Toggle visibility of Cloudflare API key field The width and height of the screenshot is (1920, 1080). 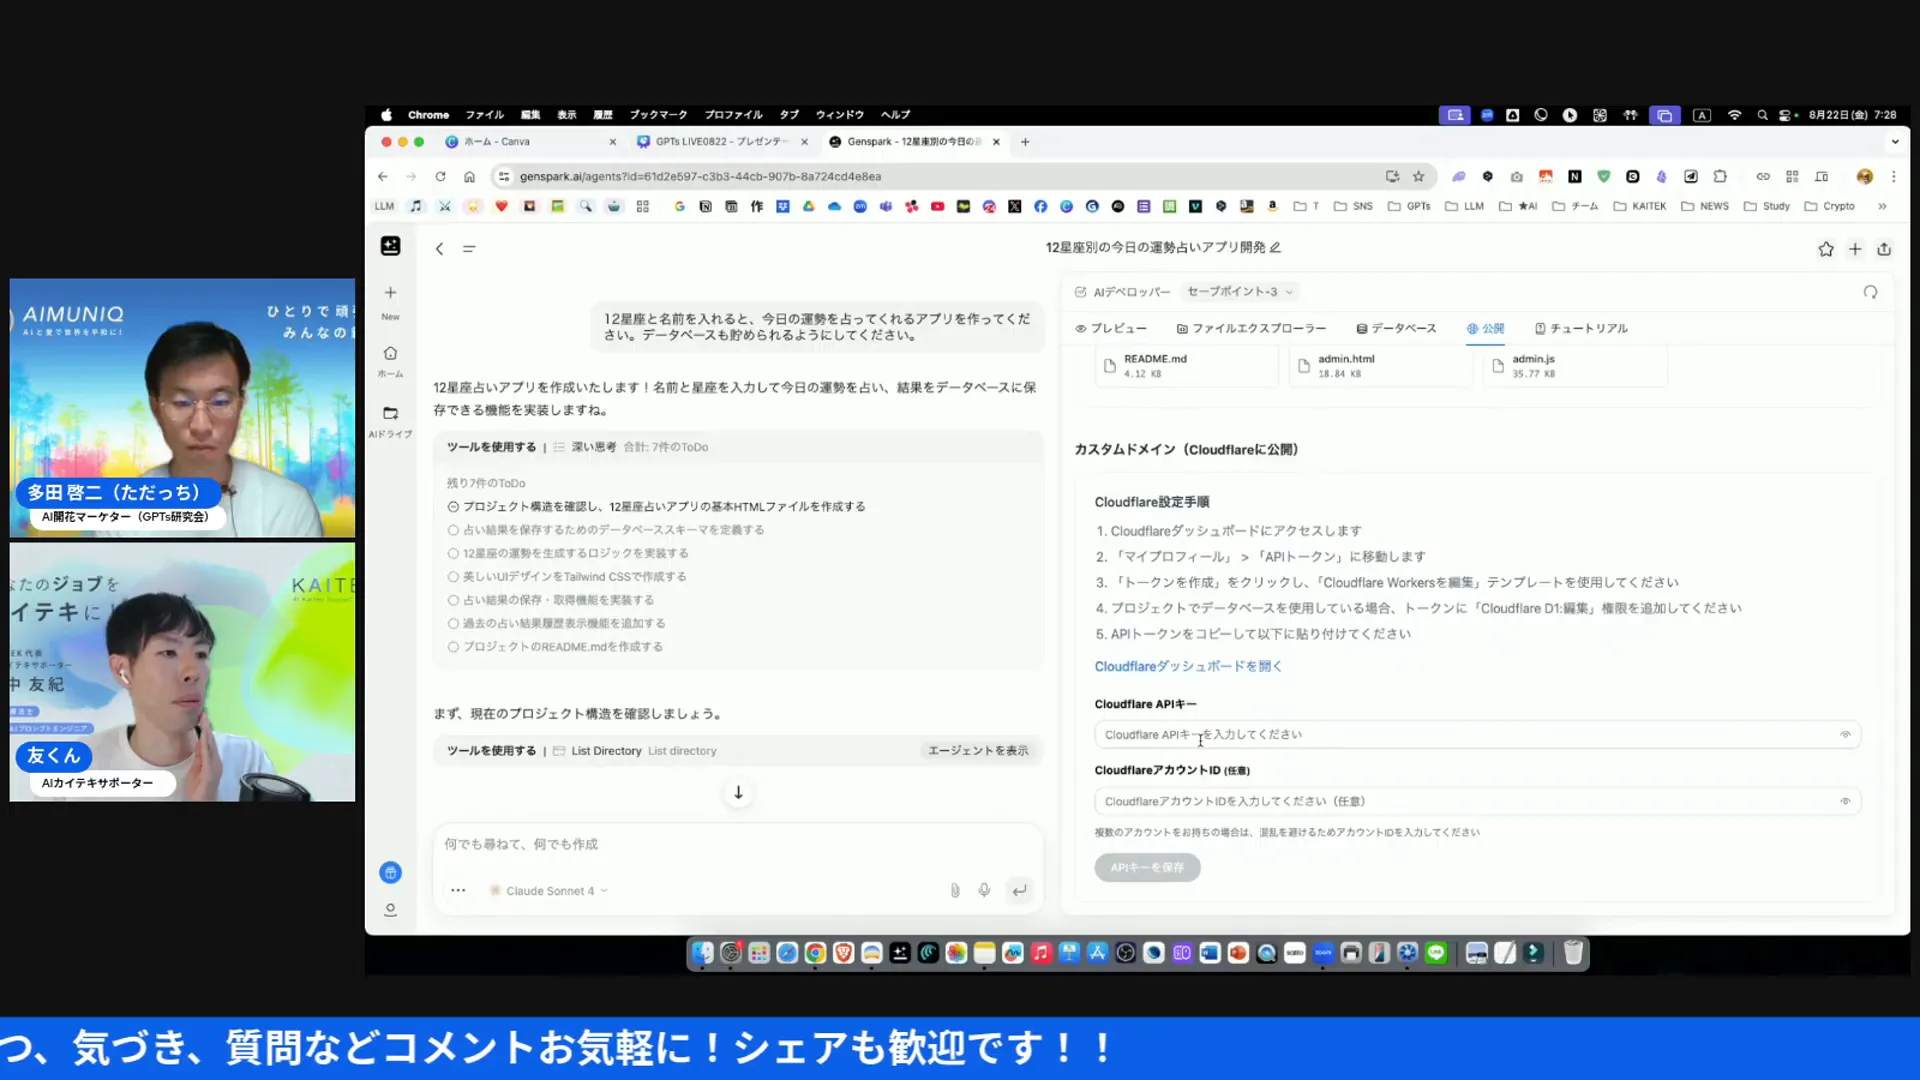(1845, 735)
